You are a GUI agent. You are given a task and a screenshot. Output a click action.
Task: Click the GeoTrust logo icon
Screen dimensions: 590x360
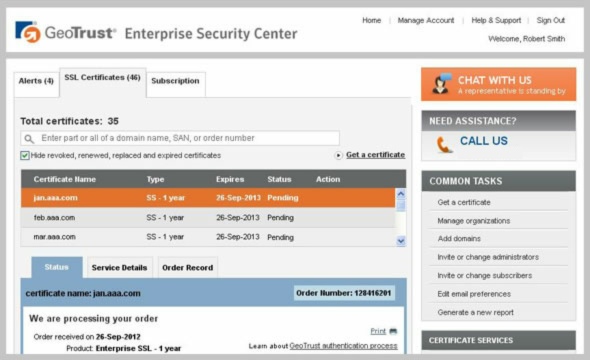click(x=28, y=32)
